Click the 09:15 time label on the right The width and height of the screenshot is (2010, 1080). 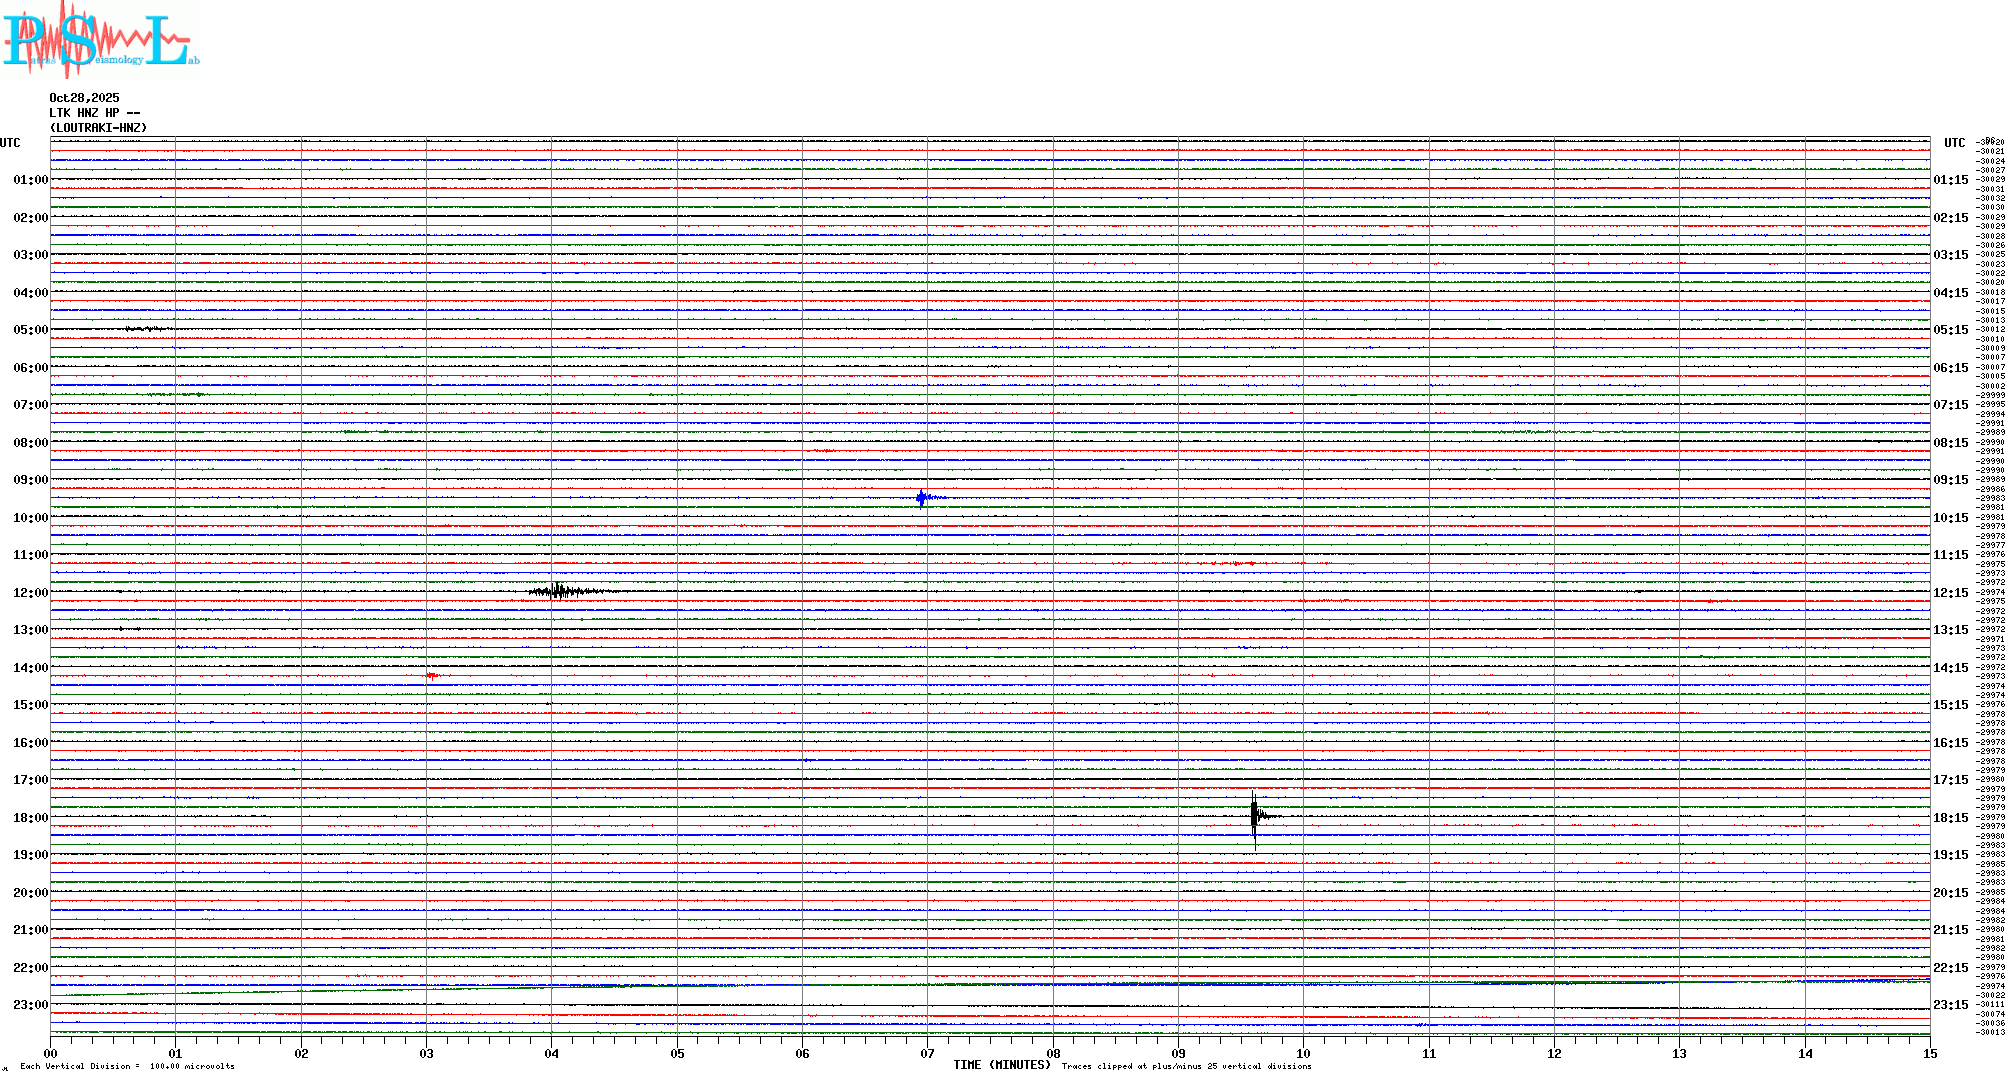1950,480
